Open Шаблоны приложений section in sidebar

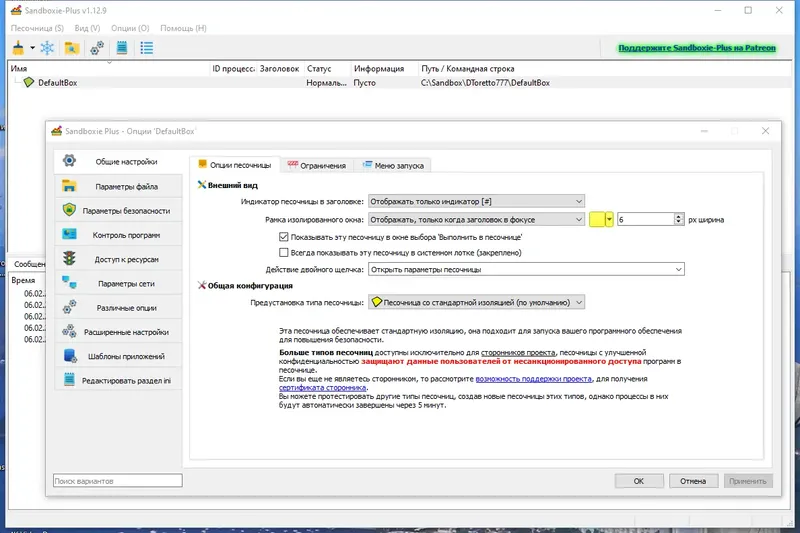[x=118, y=356]
